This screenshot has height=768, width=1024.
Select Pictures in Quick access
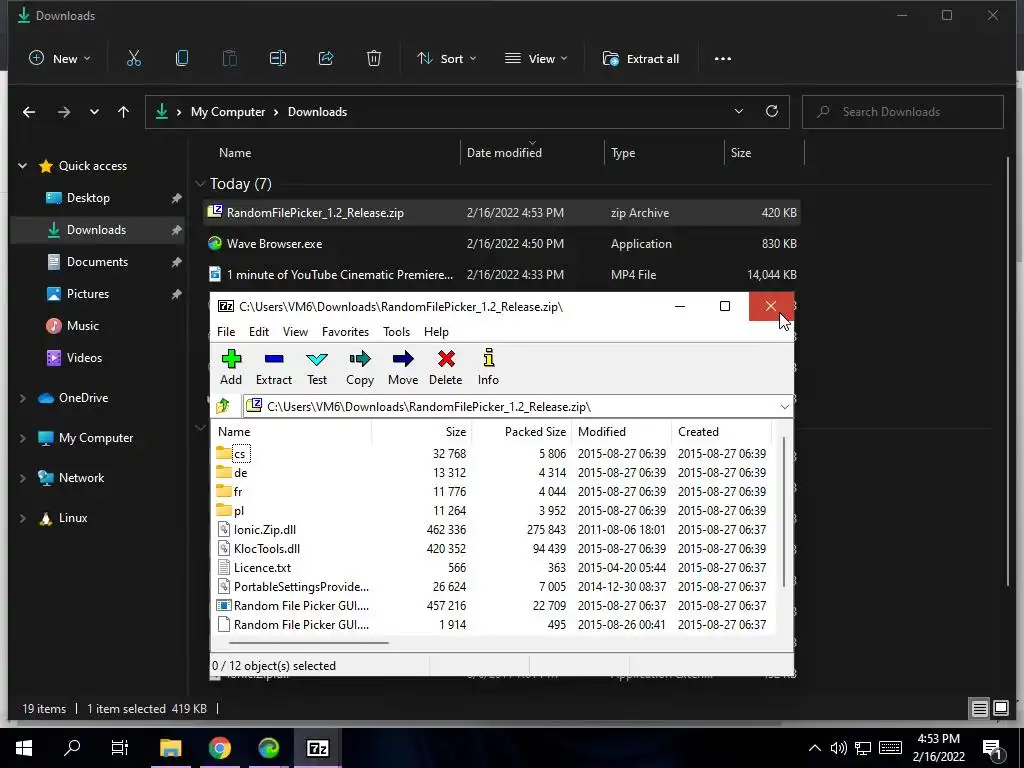[88, 294]
